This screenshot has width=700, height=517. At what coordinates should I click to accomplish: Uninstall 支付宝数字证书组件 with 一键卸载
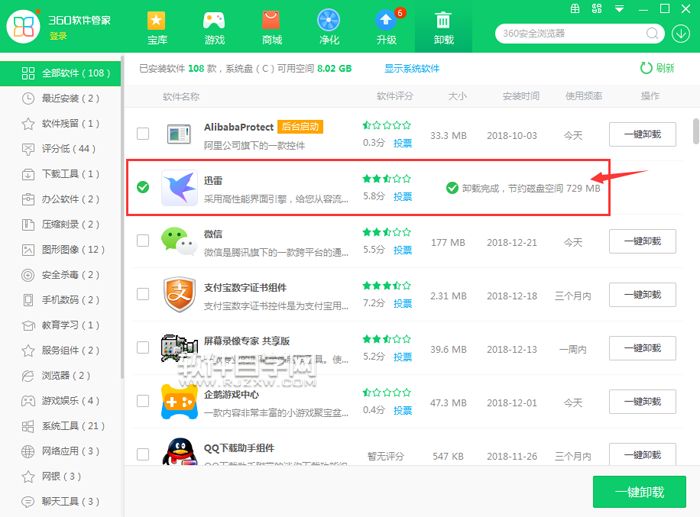(642, 295)
